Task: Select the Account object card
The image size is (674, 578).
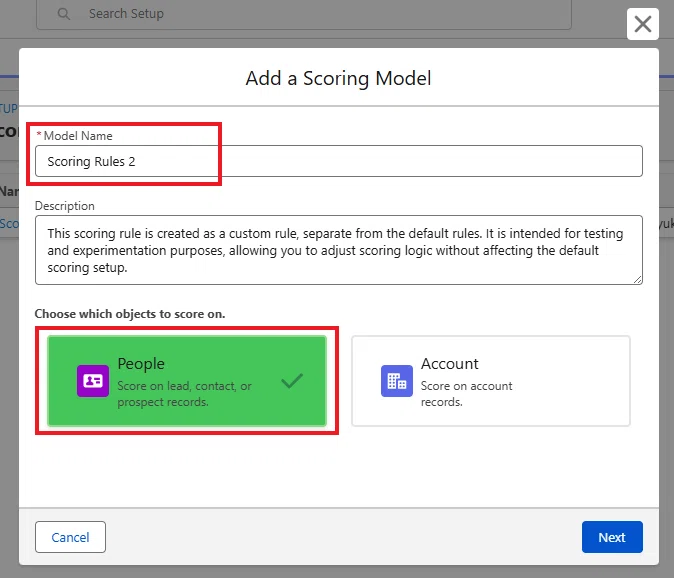Action: pos(491,381)
